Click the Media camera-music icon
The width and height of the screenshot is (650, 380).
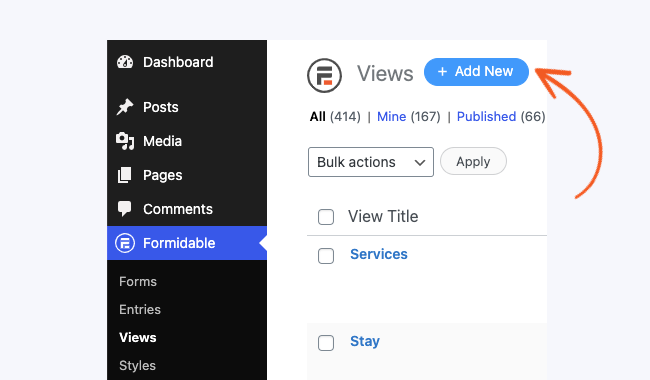[125, 141]
